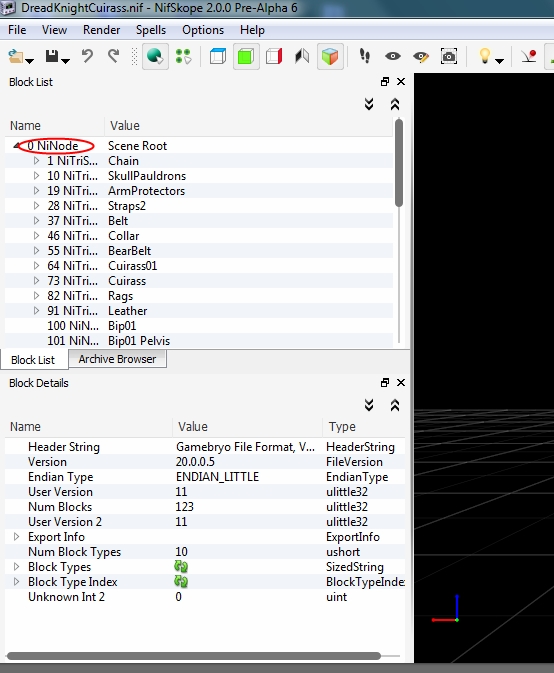
Task: Click the Undo arrow in toolbar
Action: (x=88, y=56)
